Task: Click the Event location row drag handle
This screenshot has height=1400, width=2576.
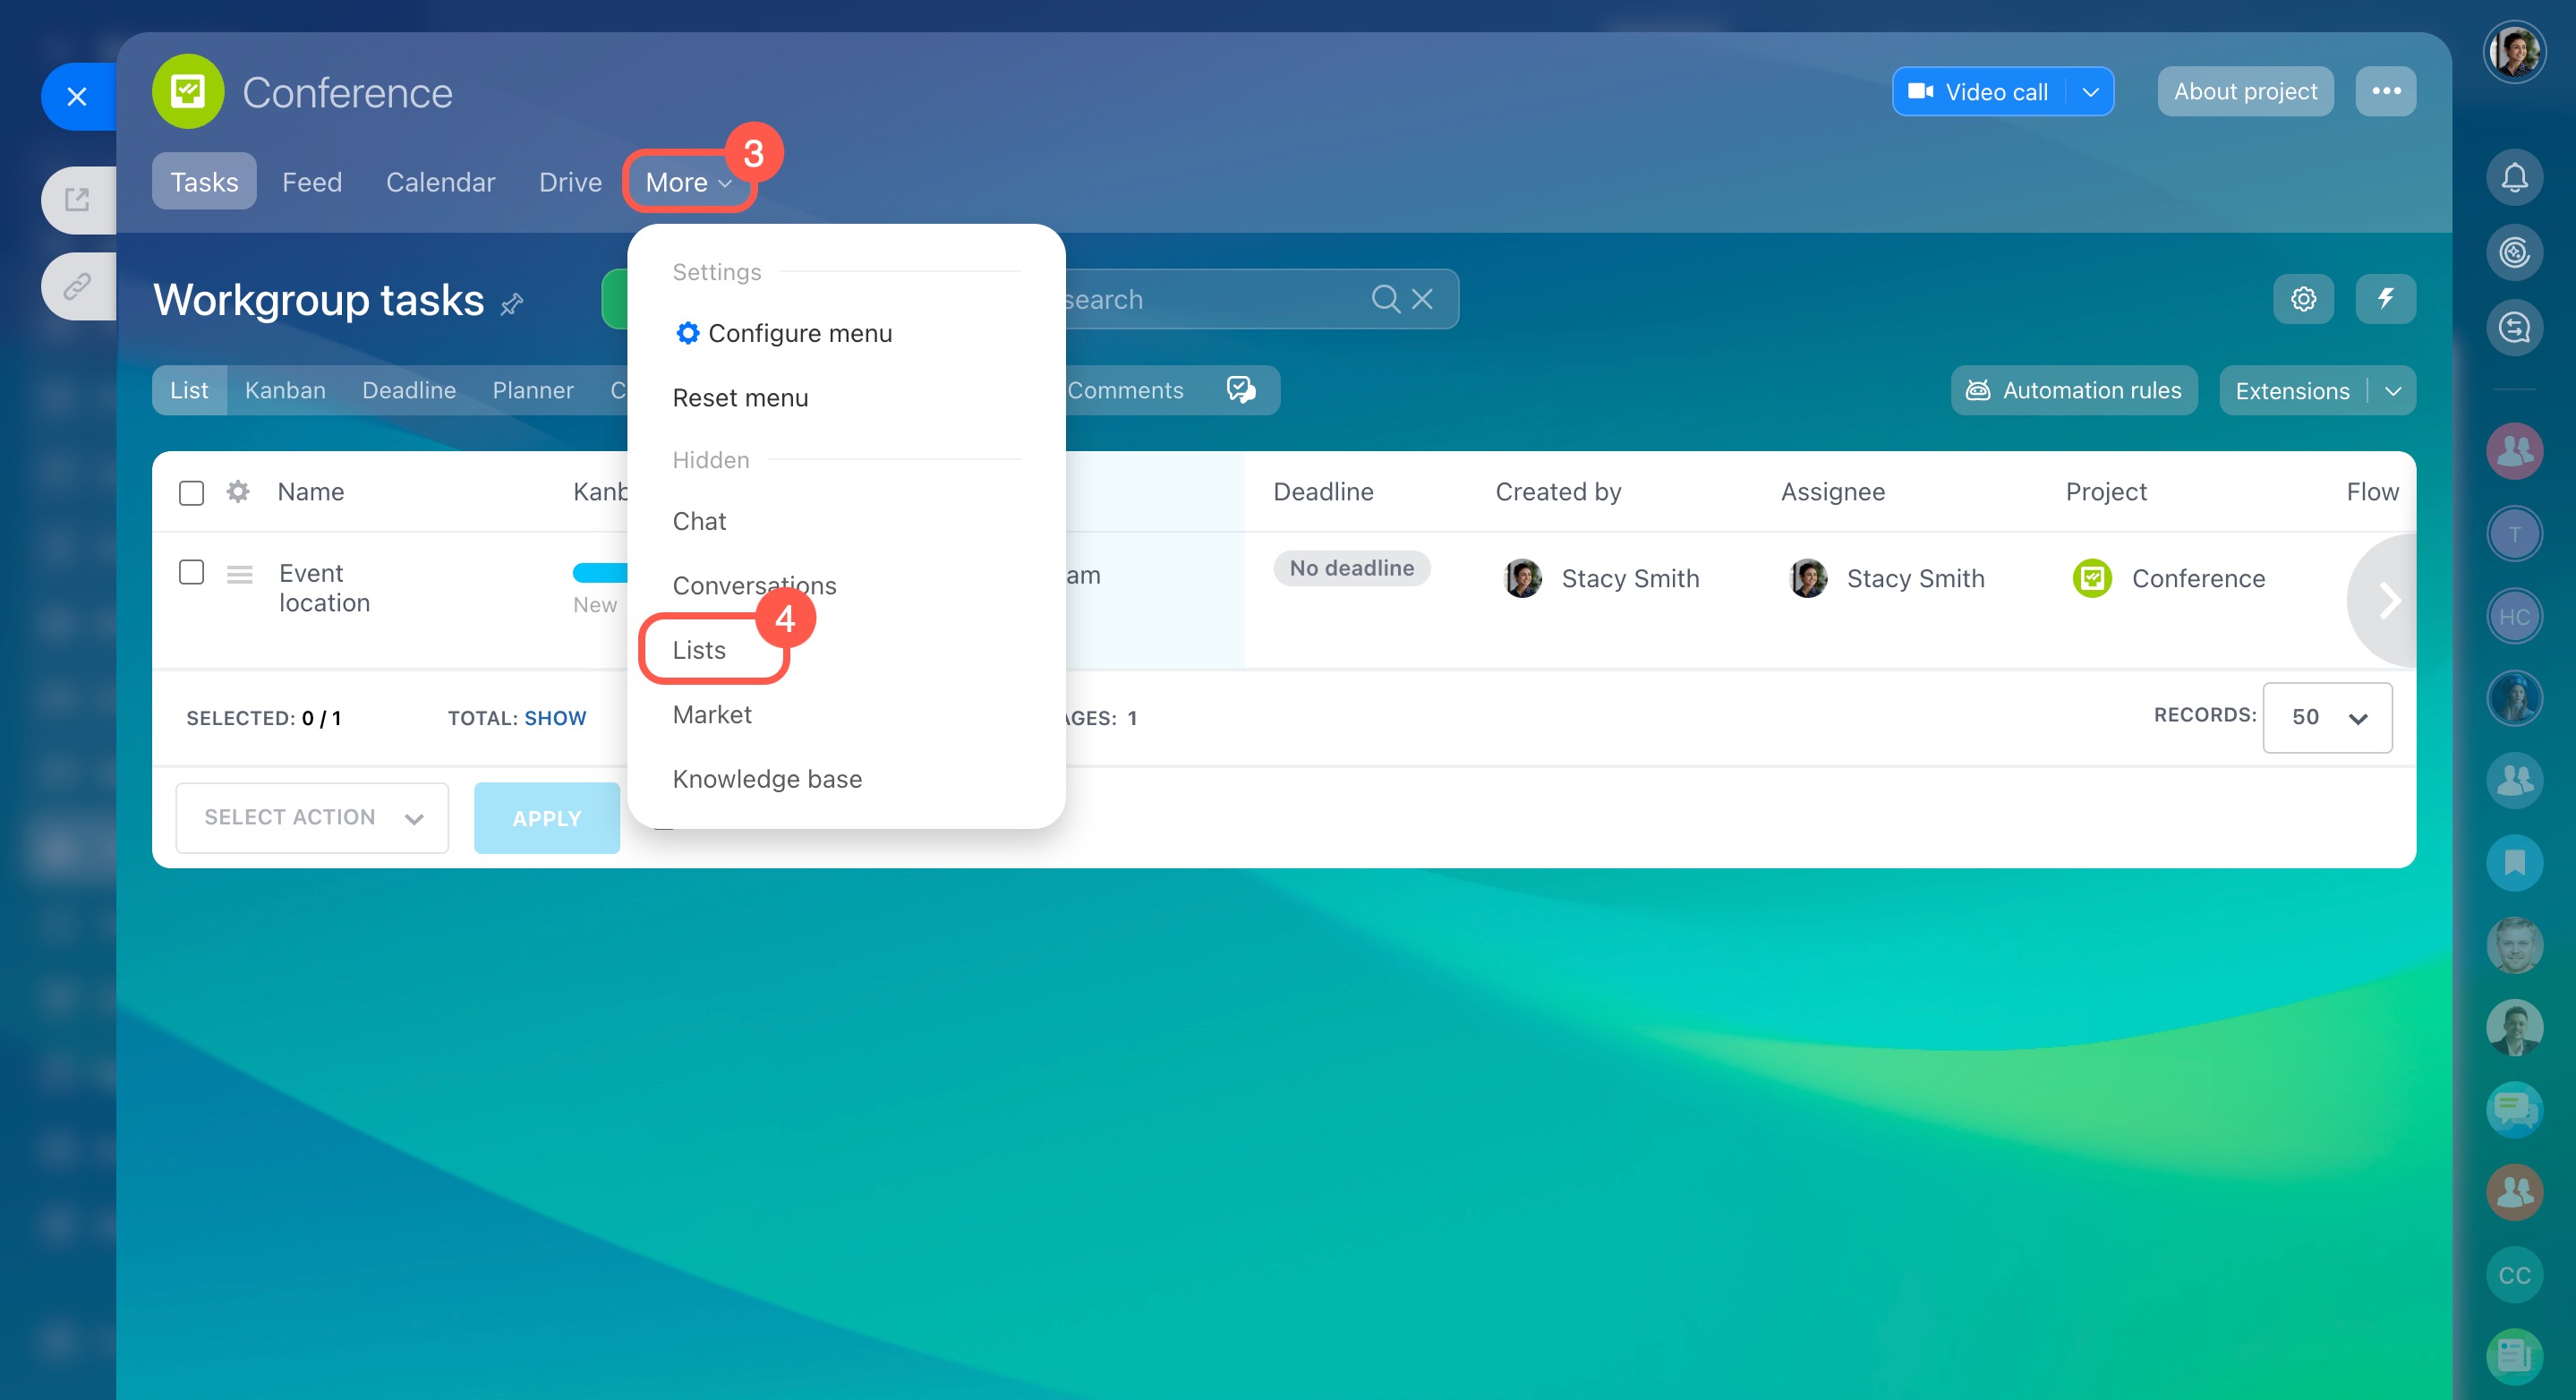Action: click(240, 574)
